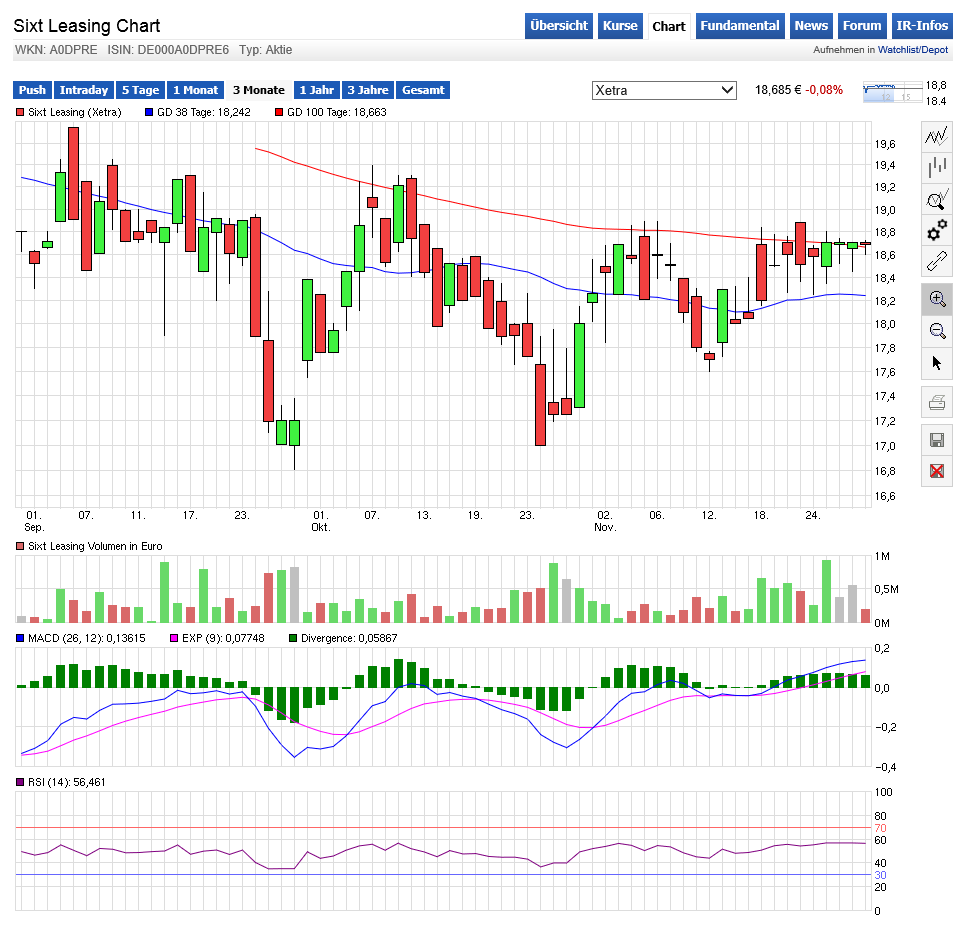Print the chart with the printer icon

pyautogui.click(x=937, y=403)
